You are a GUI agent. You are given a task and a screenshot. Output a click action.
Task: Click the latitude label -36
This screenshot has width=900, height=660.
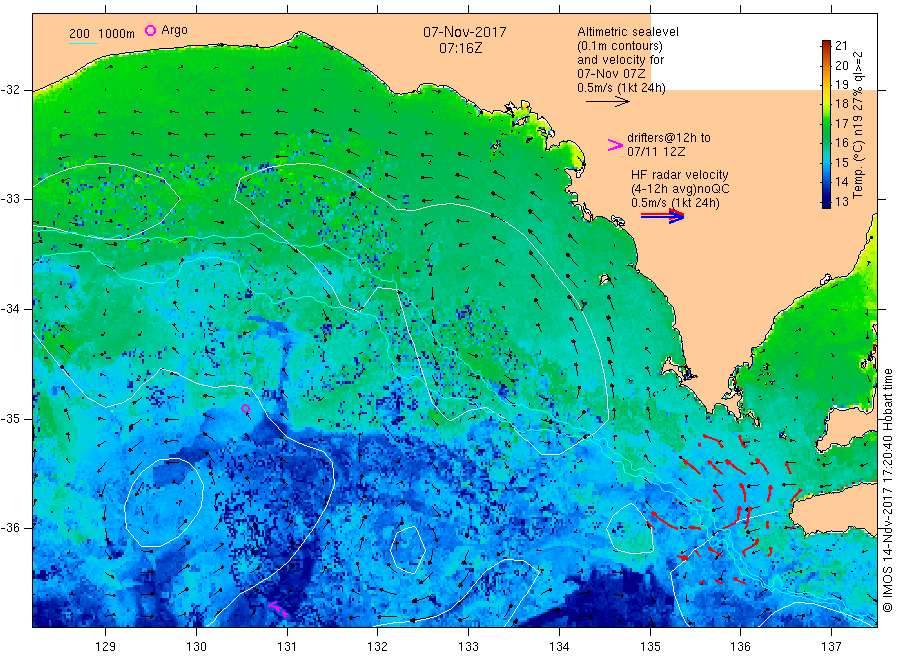(10, 527)
